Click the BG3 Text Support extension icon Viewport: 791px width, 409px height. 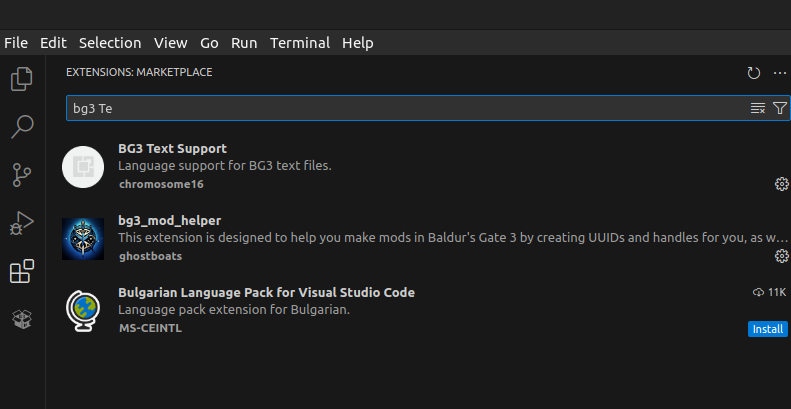tap(83, 167)
